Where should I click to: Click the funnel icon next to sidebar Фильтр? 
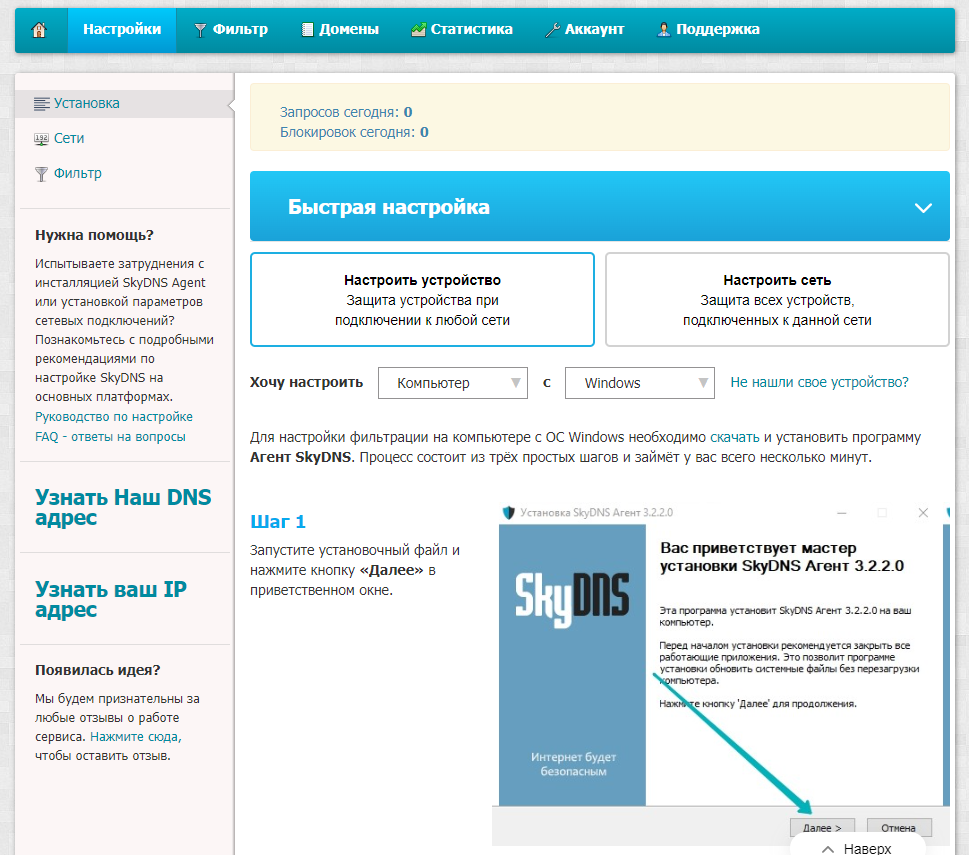41,174
